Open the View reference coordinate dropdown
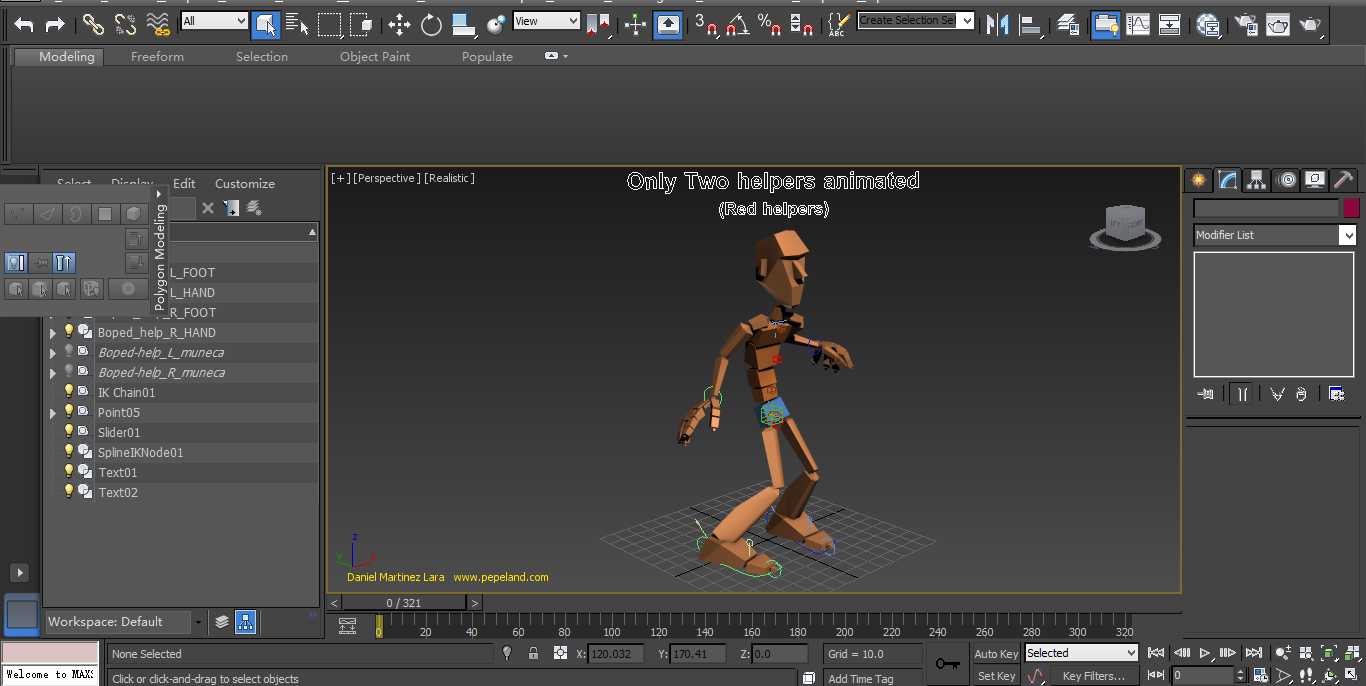 pyautogui.click(x=546, y=21)
